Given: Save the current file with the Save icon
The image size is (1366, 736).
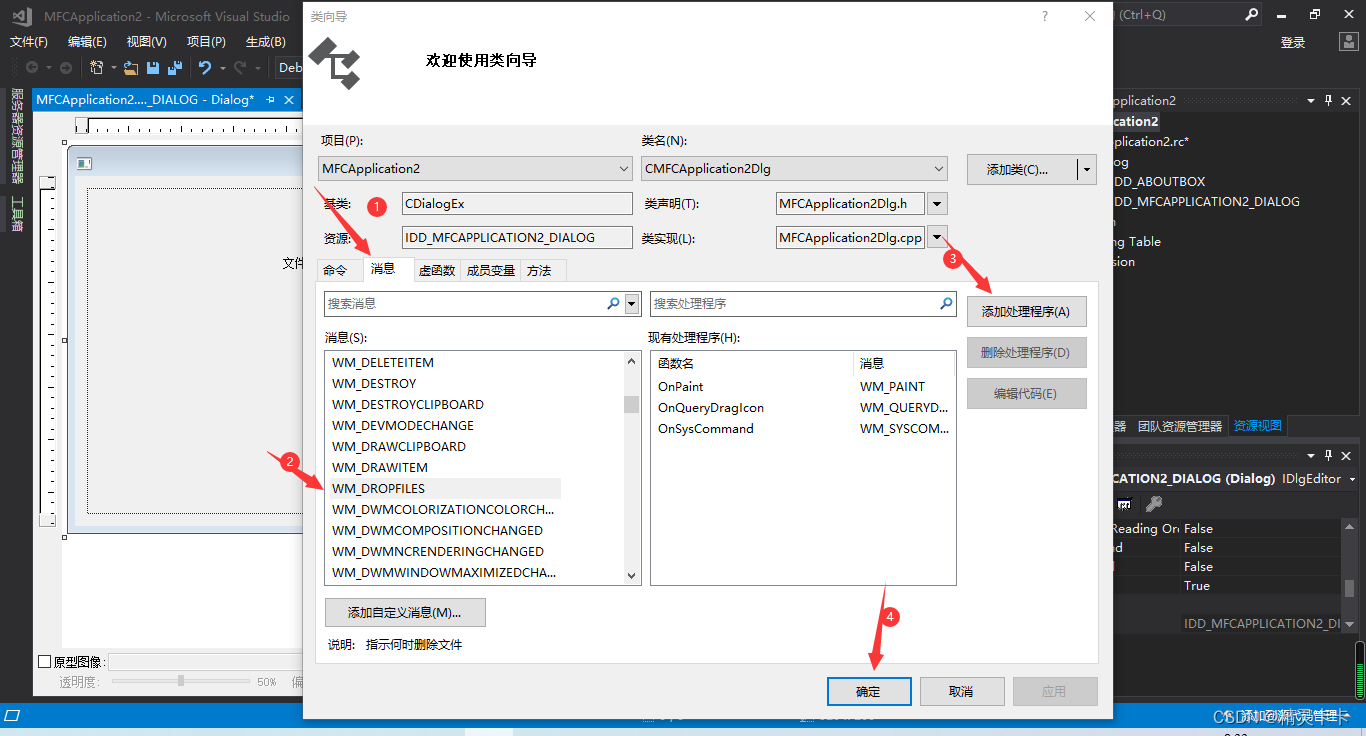Looking at the screenshot, I should coord(152,67).
